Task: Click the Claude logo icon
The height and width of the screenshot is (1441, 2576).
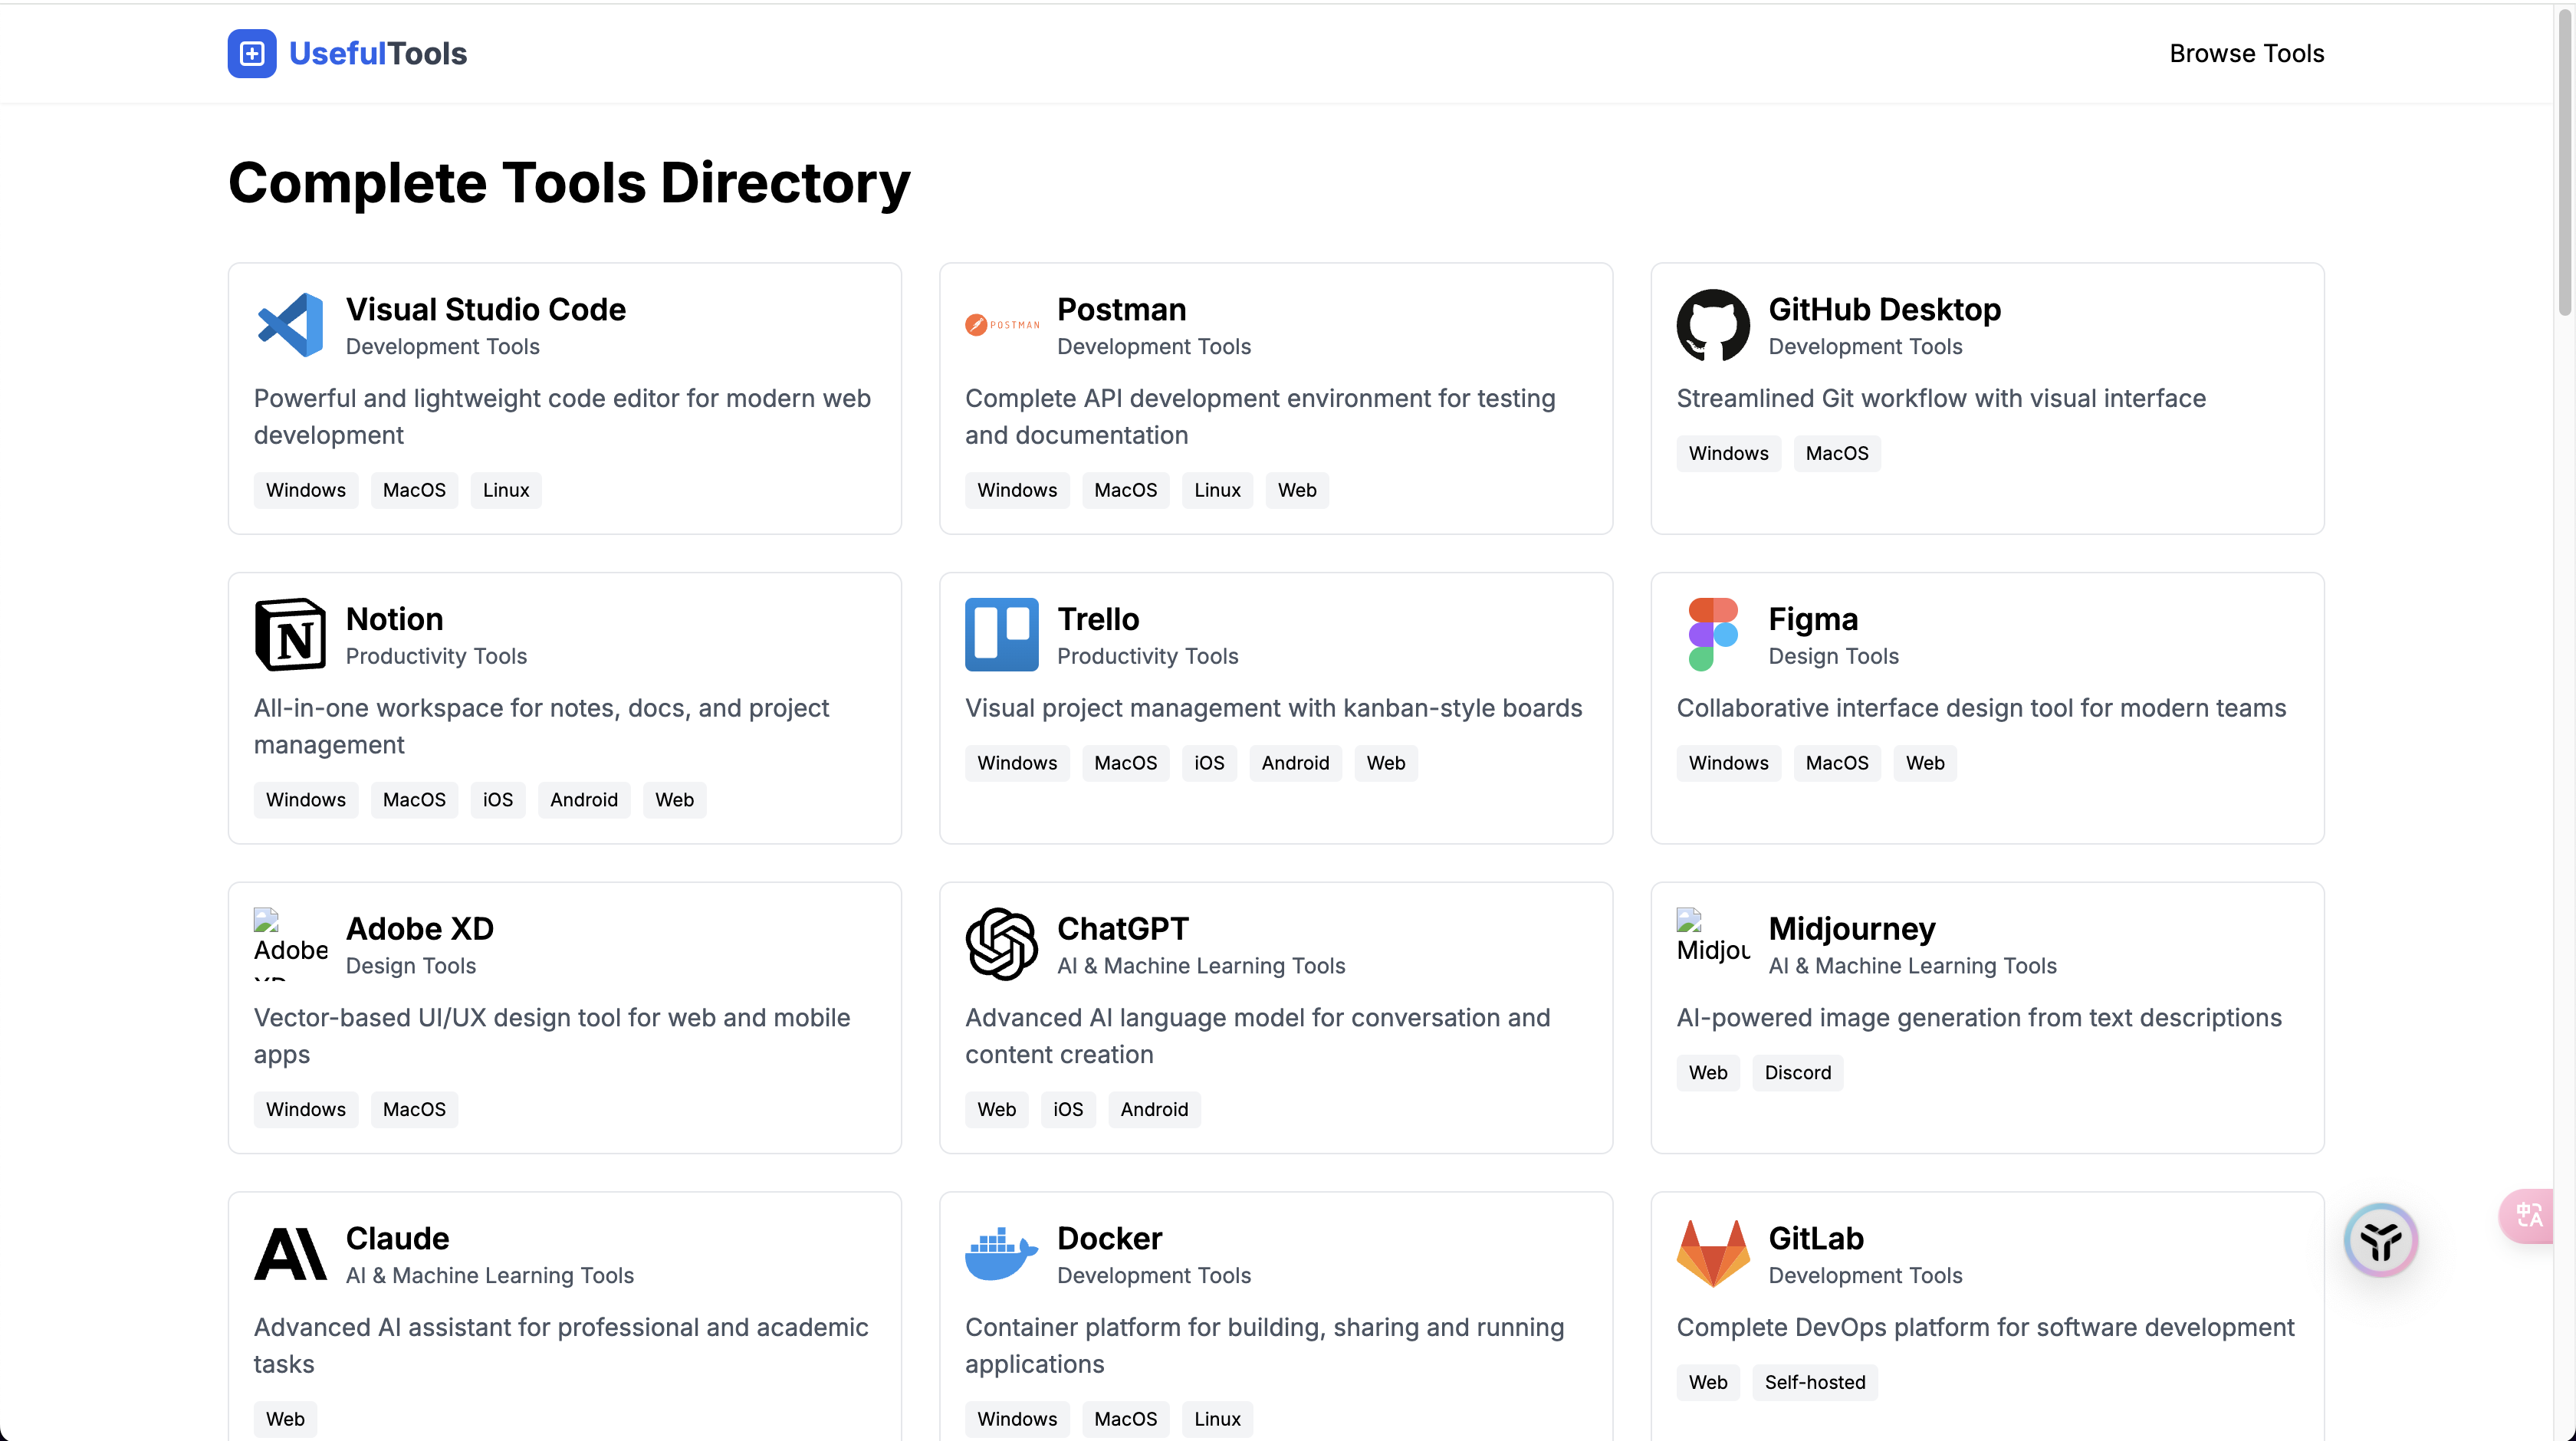Action: tap(290, 1254)
